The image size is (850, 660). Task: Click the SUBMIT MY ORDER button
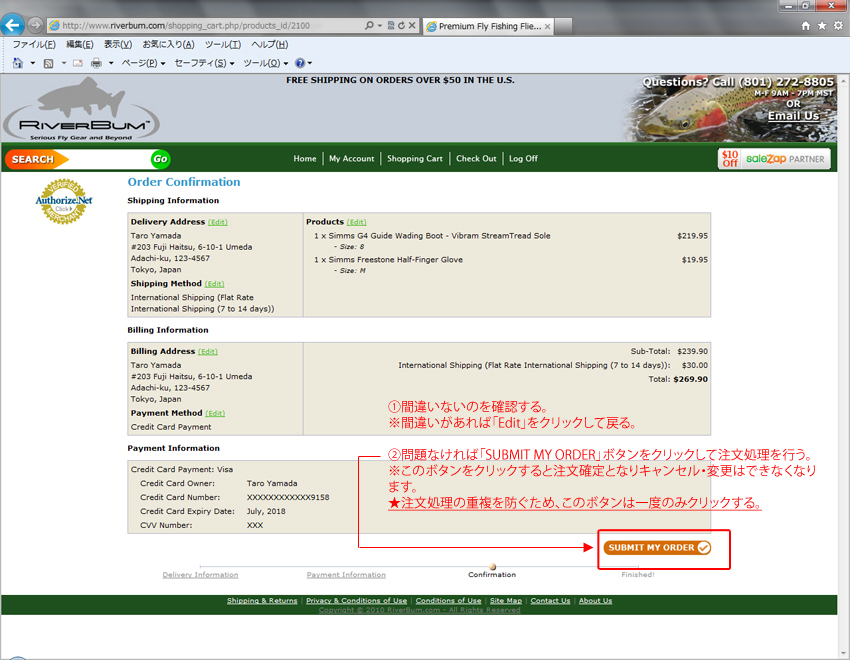657,547
